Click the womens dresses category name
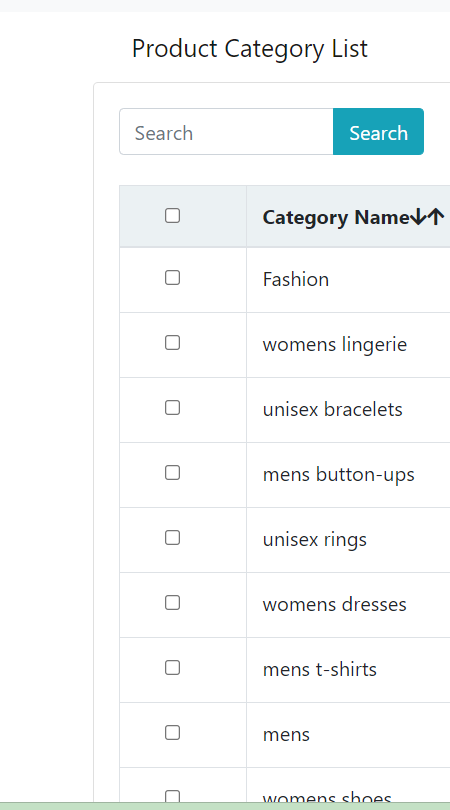Image resolution: width=450 pixels, height=810 pixels. pyautogui.click(x=334, y=605)
